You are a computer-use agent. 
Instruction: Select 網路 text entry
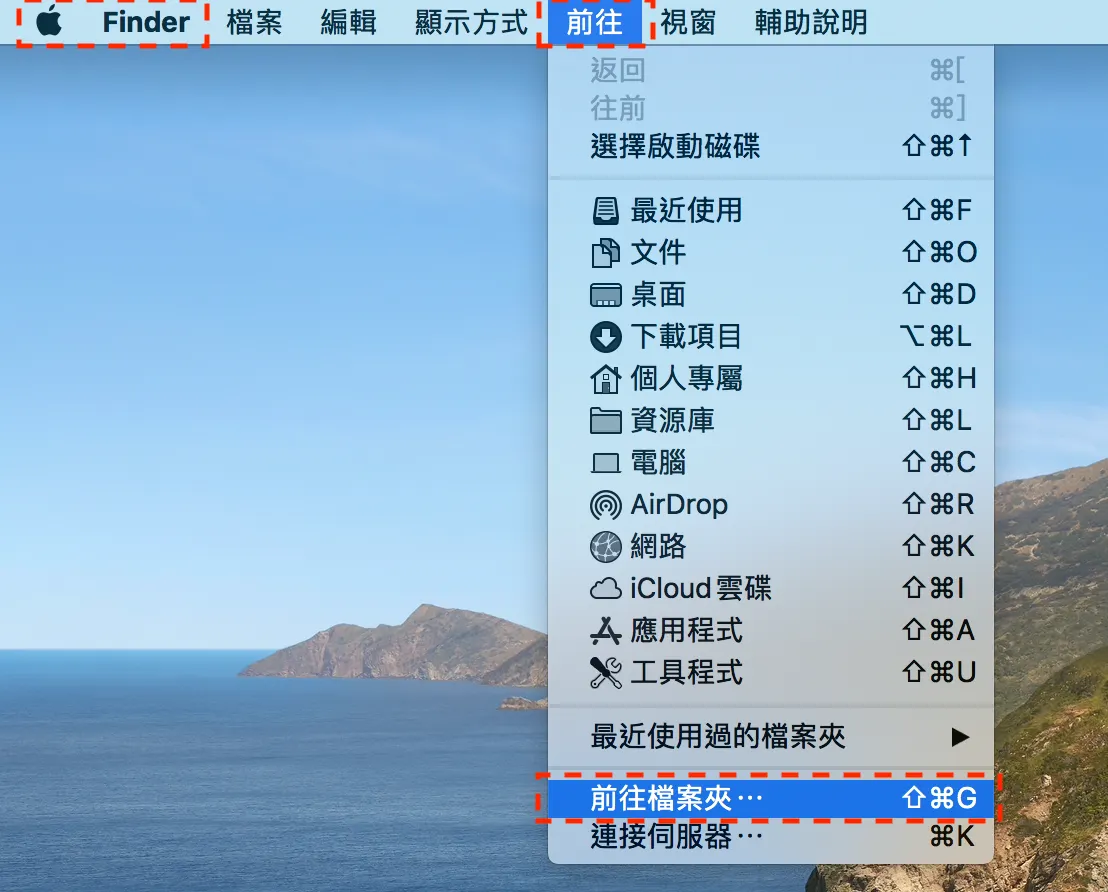[658, 546]
